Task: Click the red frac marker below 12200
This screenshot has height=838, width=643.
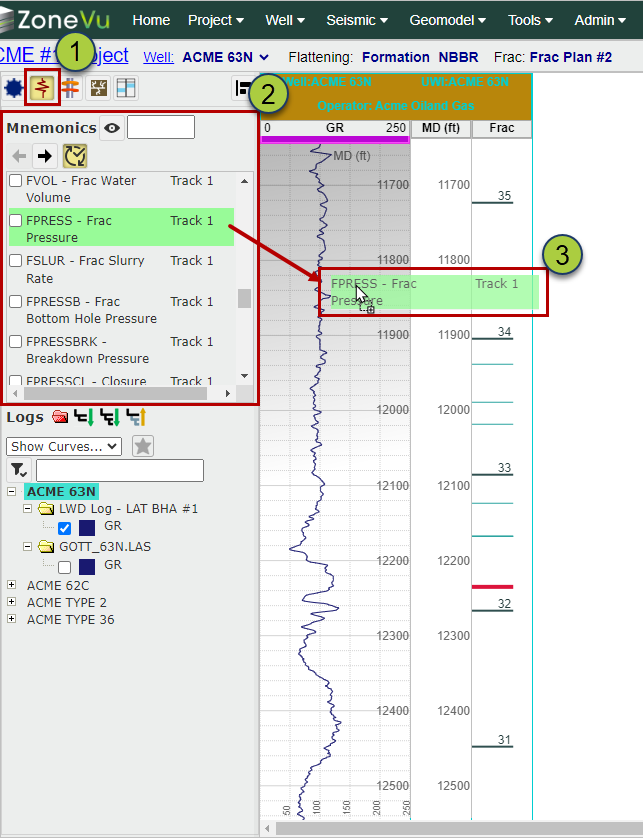Action: point(492,587)
